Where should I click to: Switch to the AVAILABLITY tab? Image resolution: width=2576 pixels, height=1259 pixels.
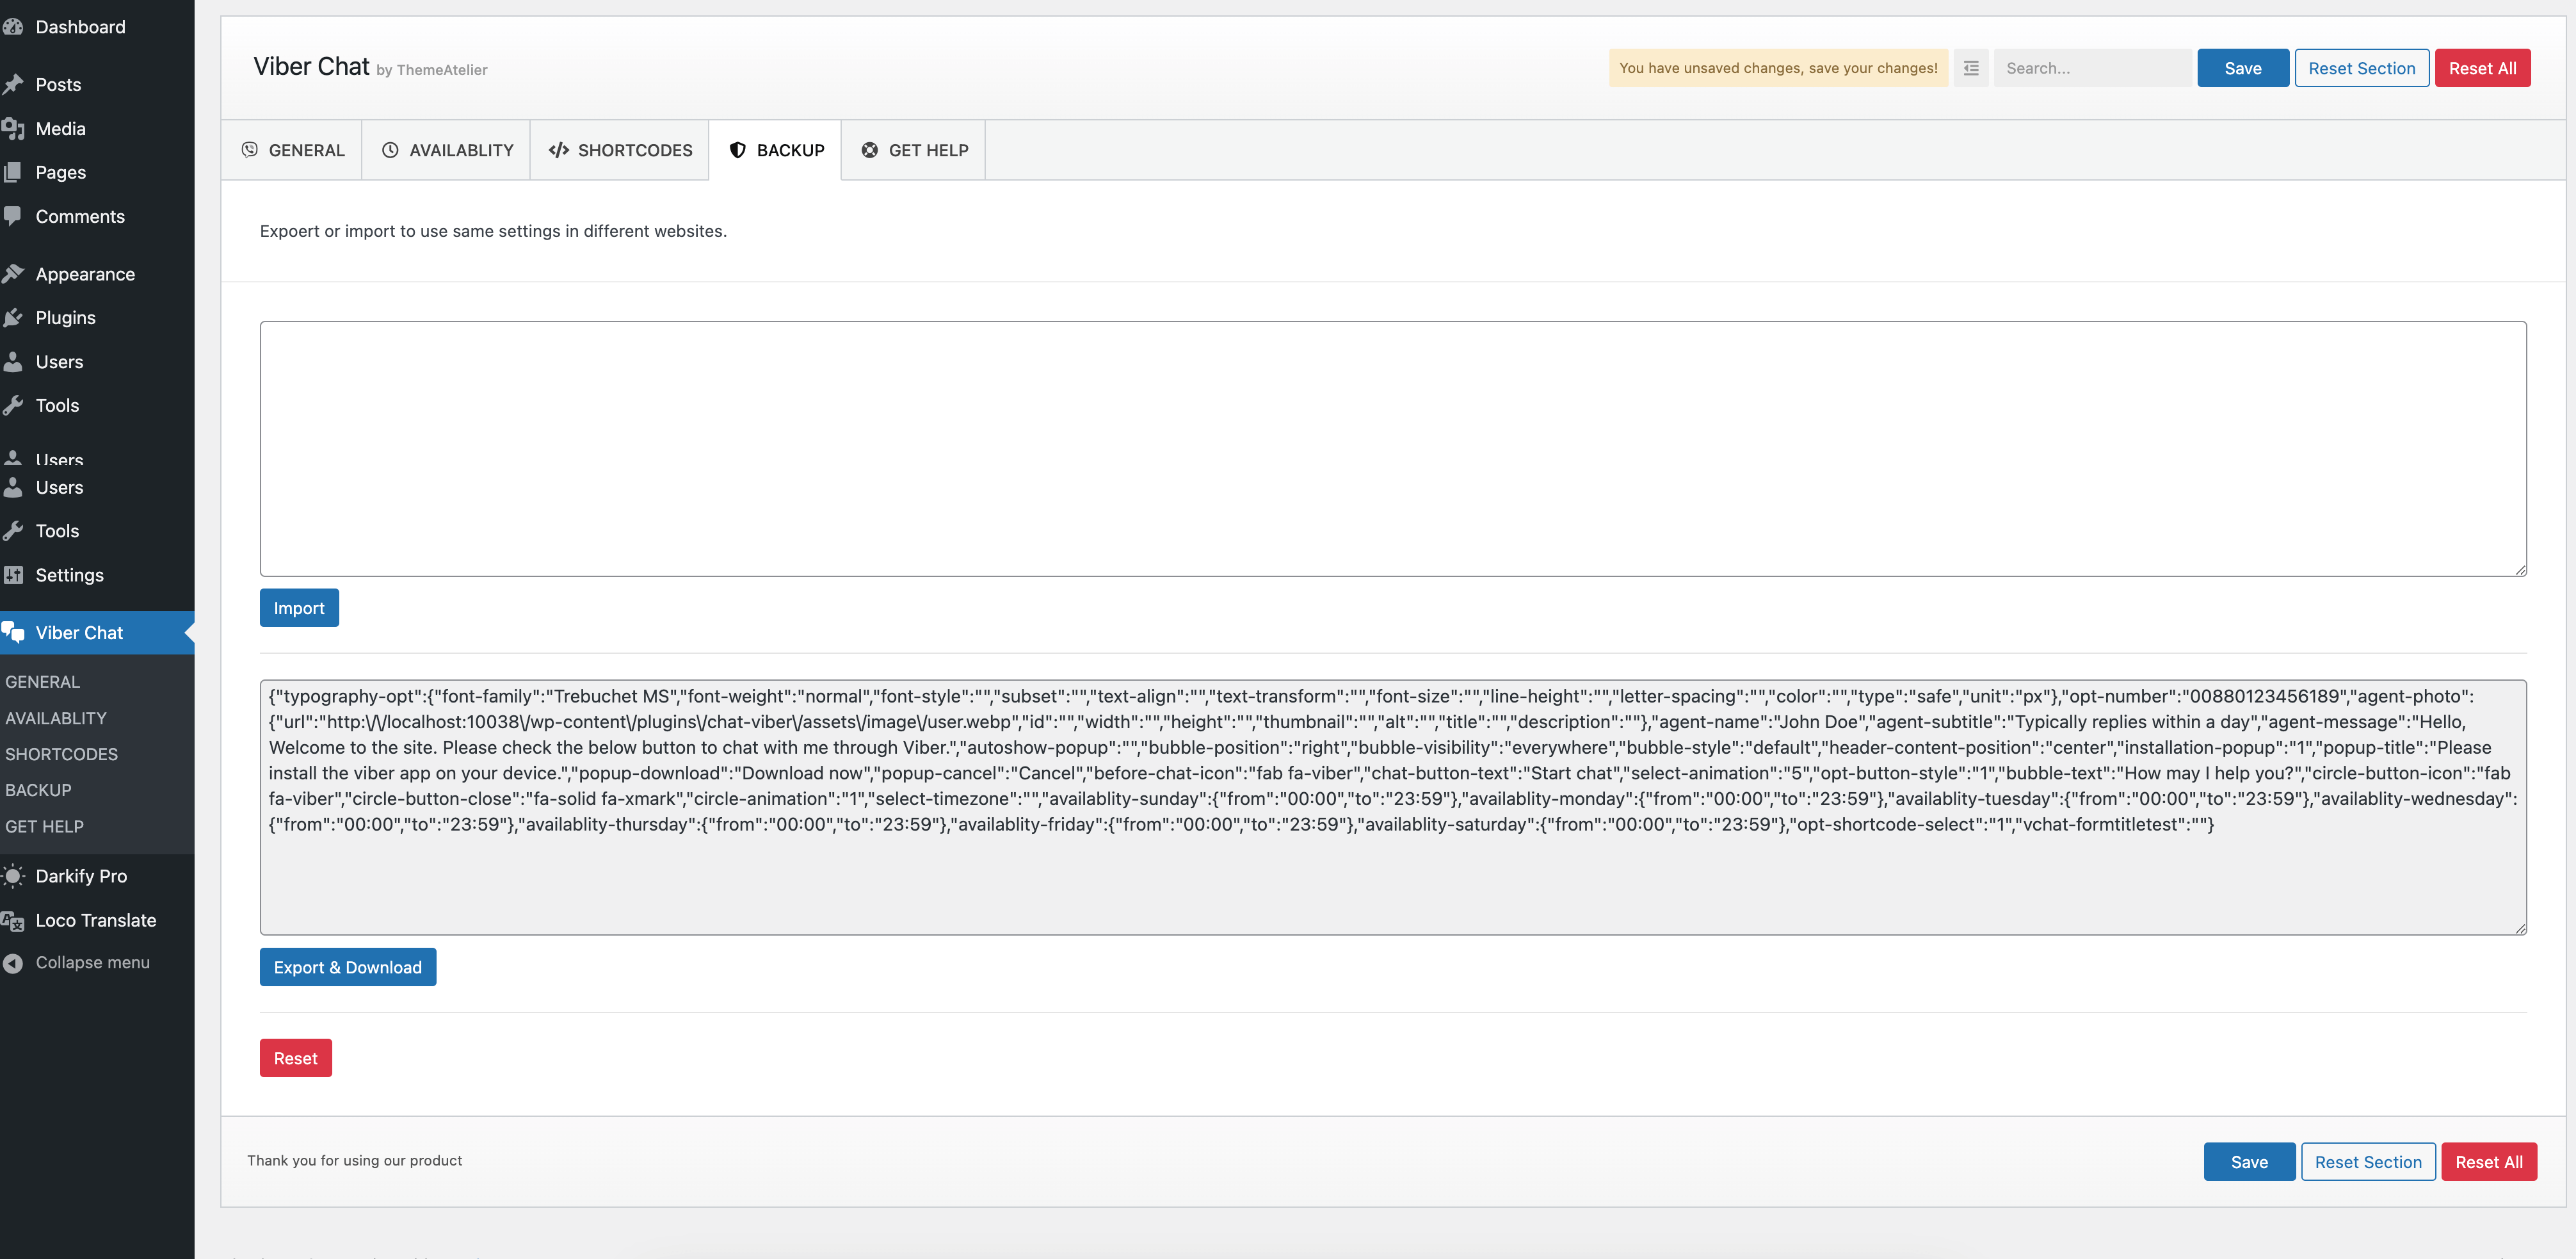pos(446,150)
